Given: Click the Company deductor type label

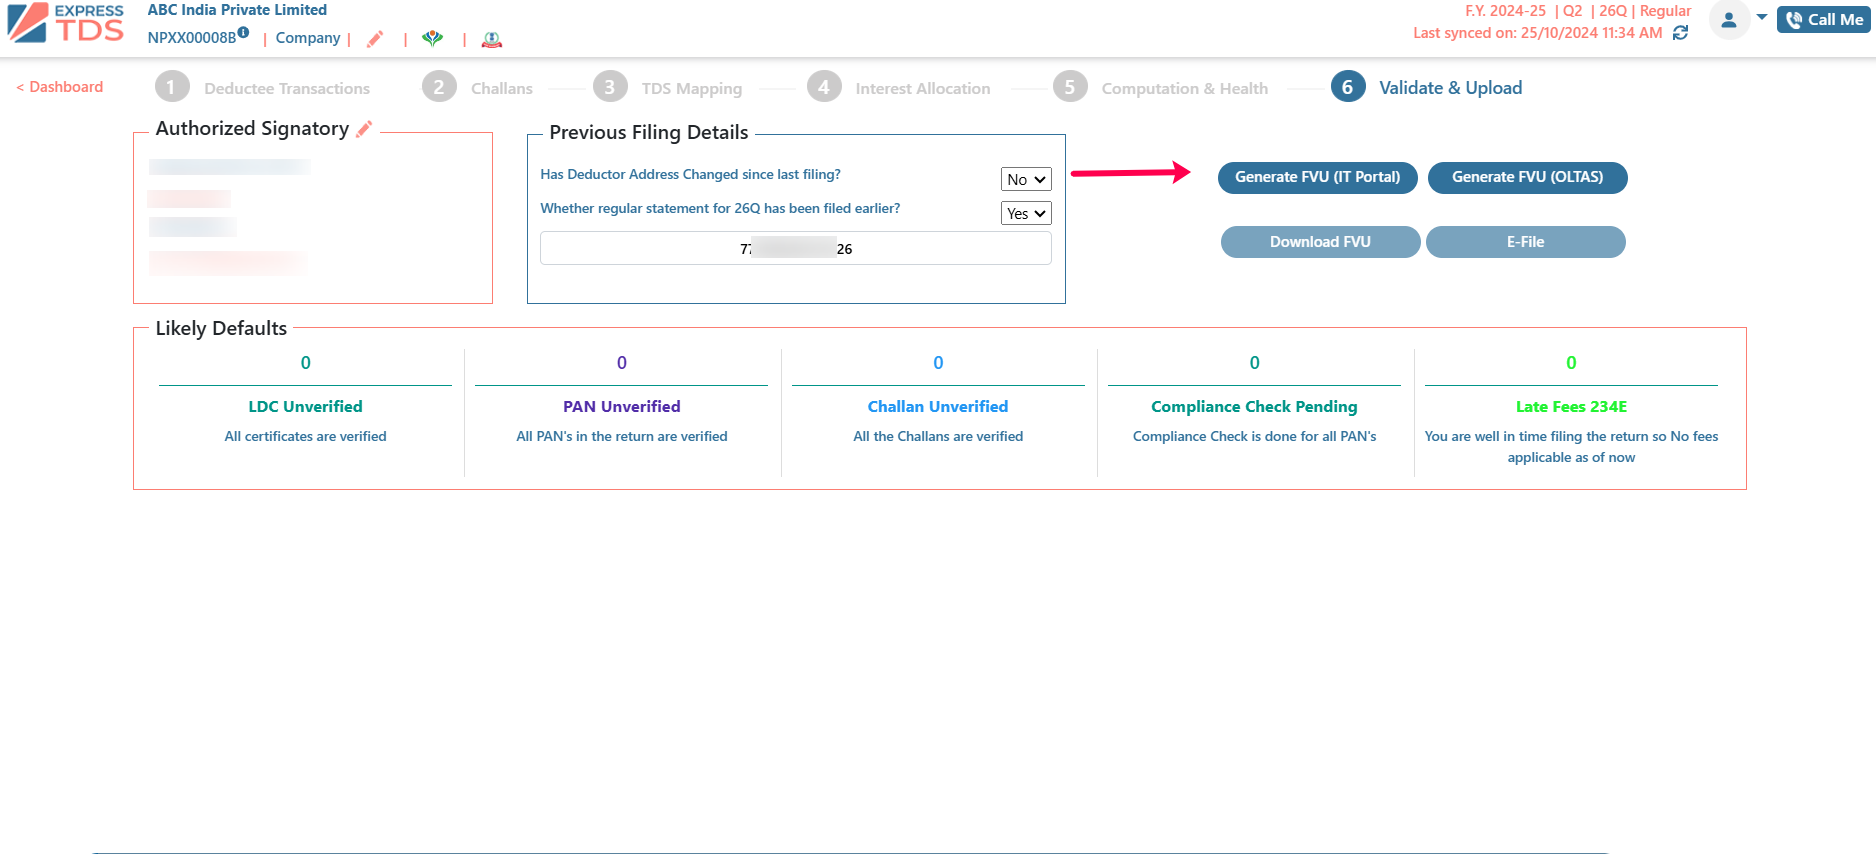Looking at the screenshot, I should pos(308,38).
